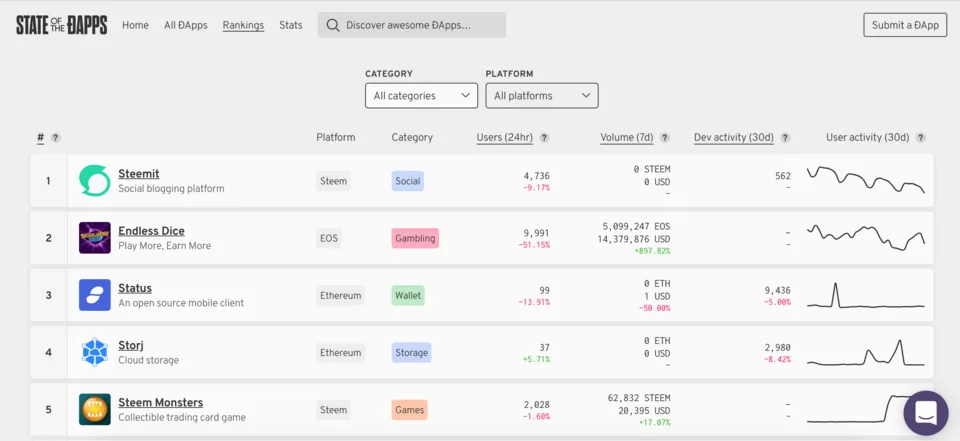Sort by Users (24hr) column
The height and width of the screenshot is (441, 960).
(504, 138)
